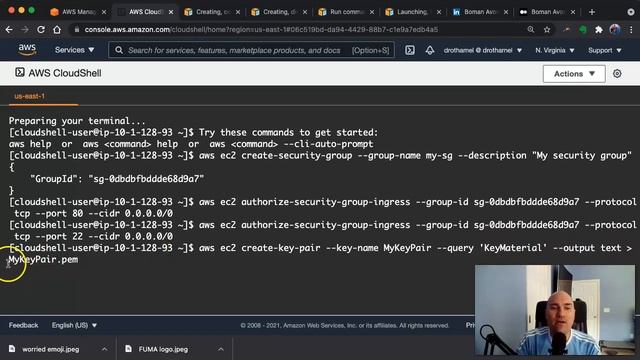Open CloudShell settings gear
Image resolution: width=640 pixels, height=360 pixels.
pyautogui.click(x=617, y=74)
